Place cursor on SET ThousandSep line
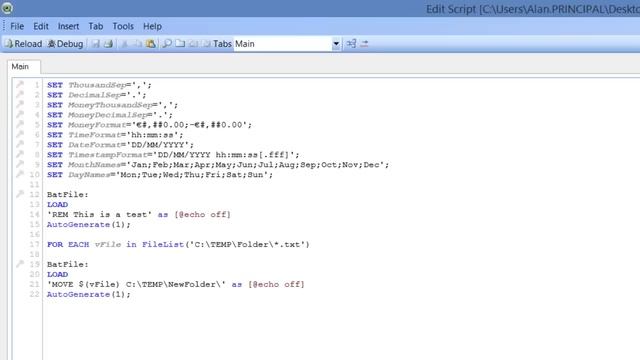Image resolution: width=640 pixels, height=360 pixels. click(x=99, y=85)
